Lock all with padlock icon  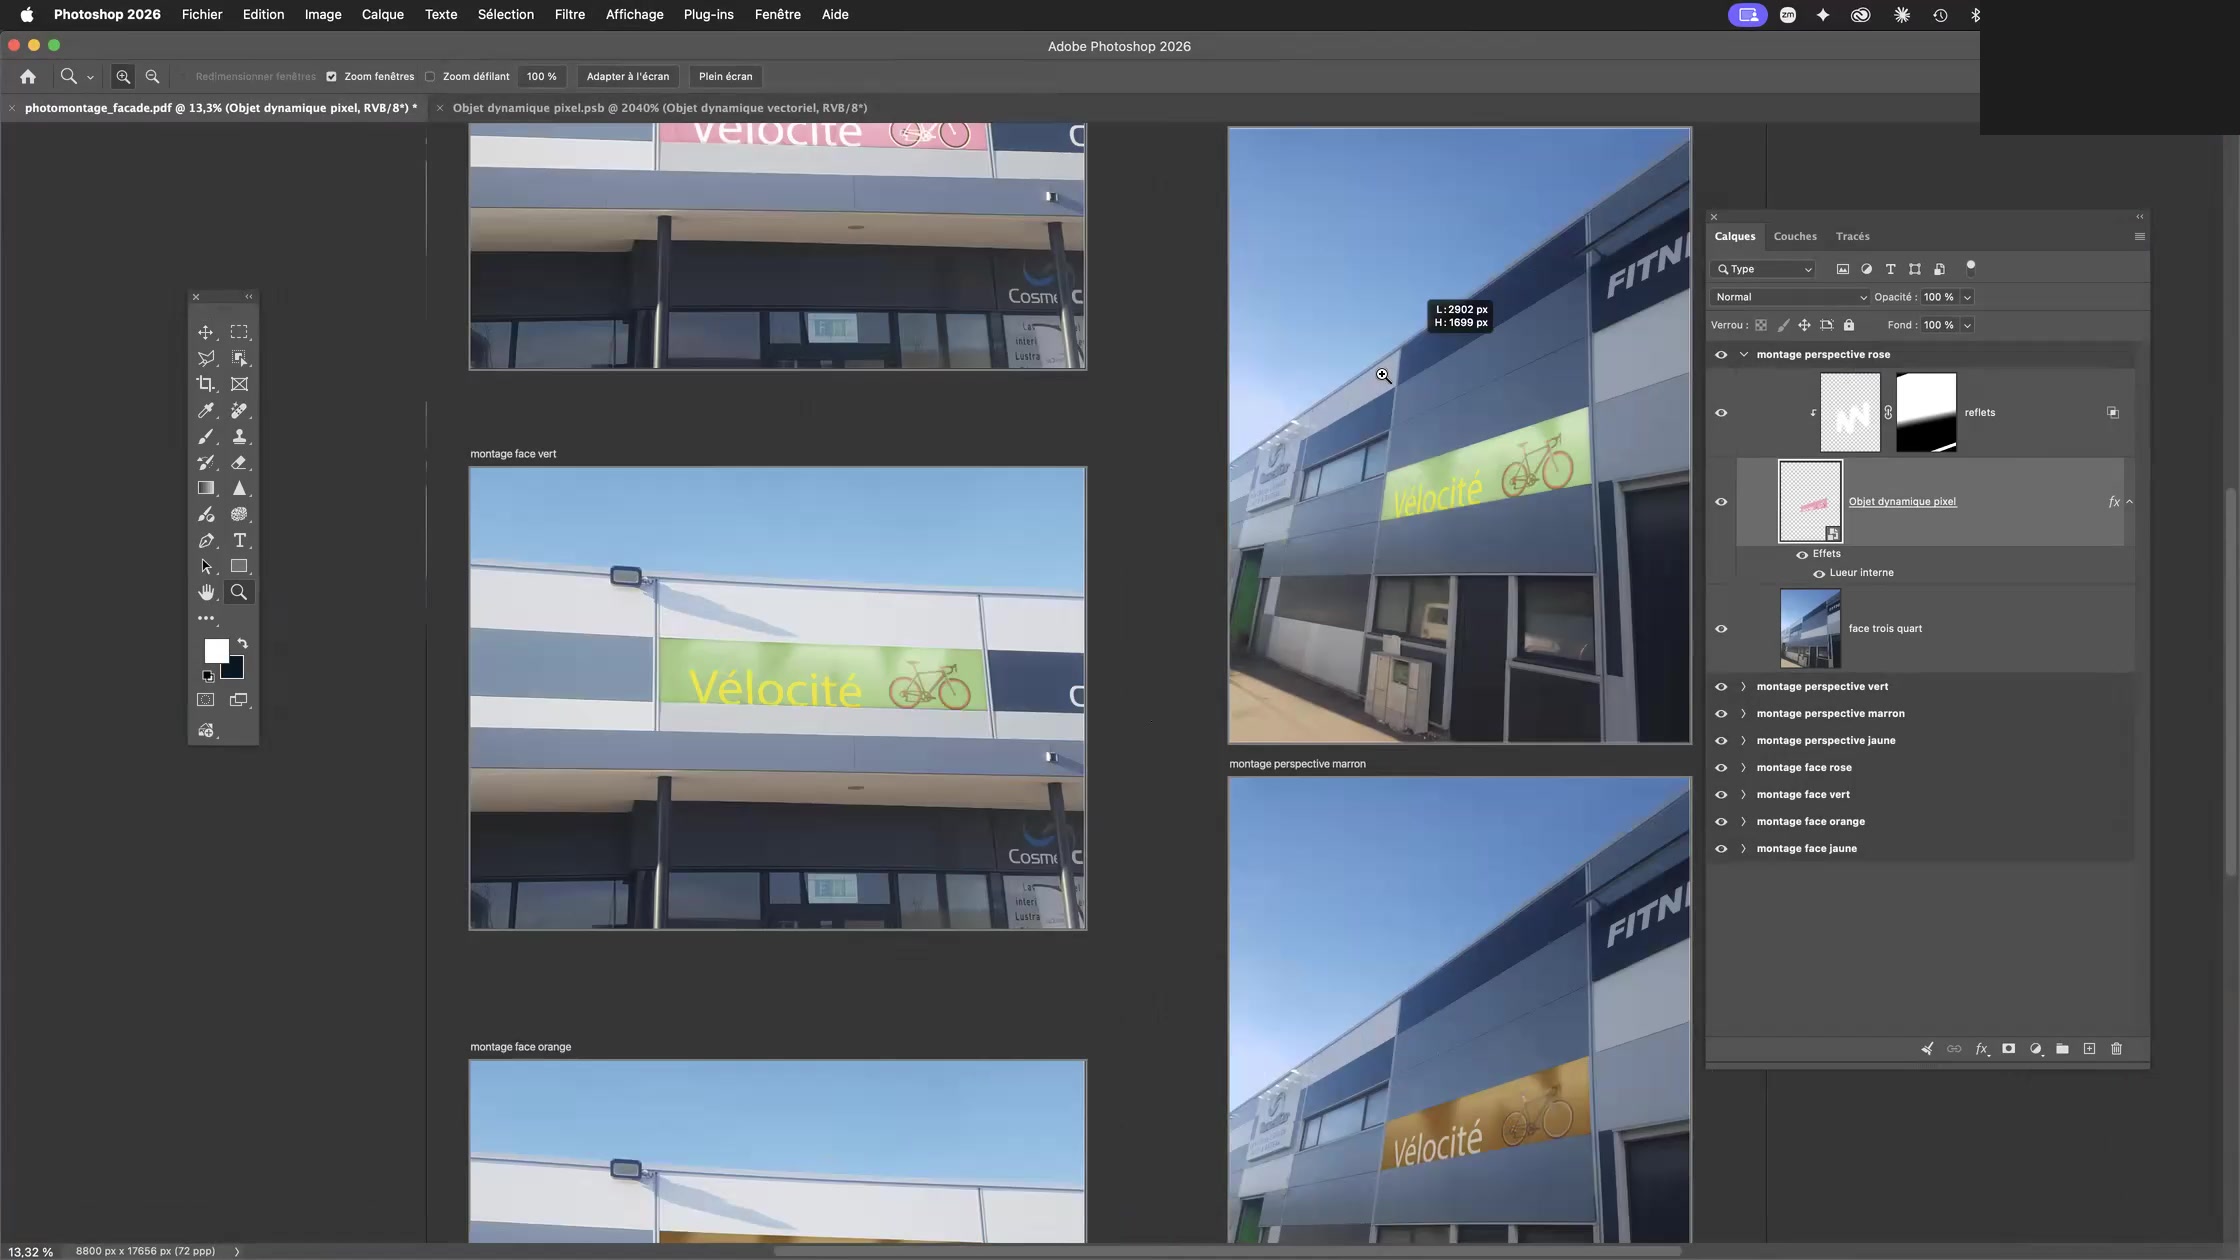coord(1849,325)
